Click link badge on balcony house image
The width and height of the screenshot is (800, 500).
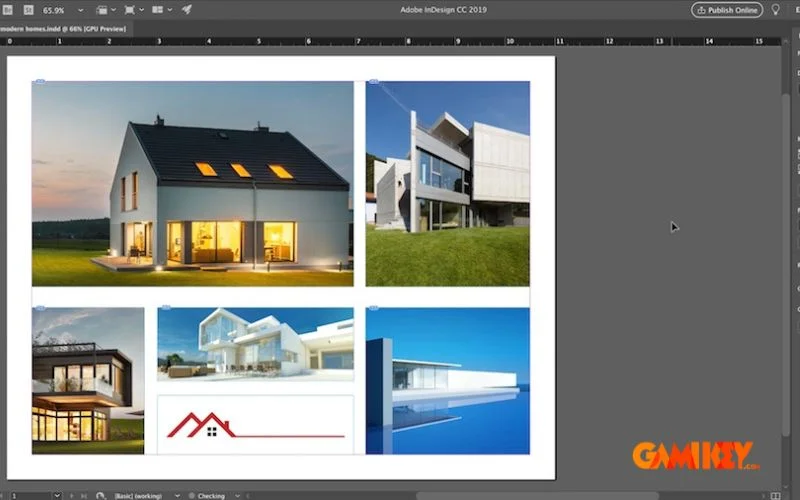click(39, 308)
